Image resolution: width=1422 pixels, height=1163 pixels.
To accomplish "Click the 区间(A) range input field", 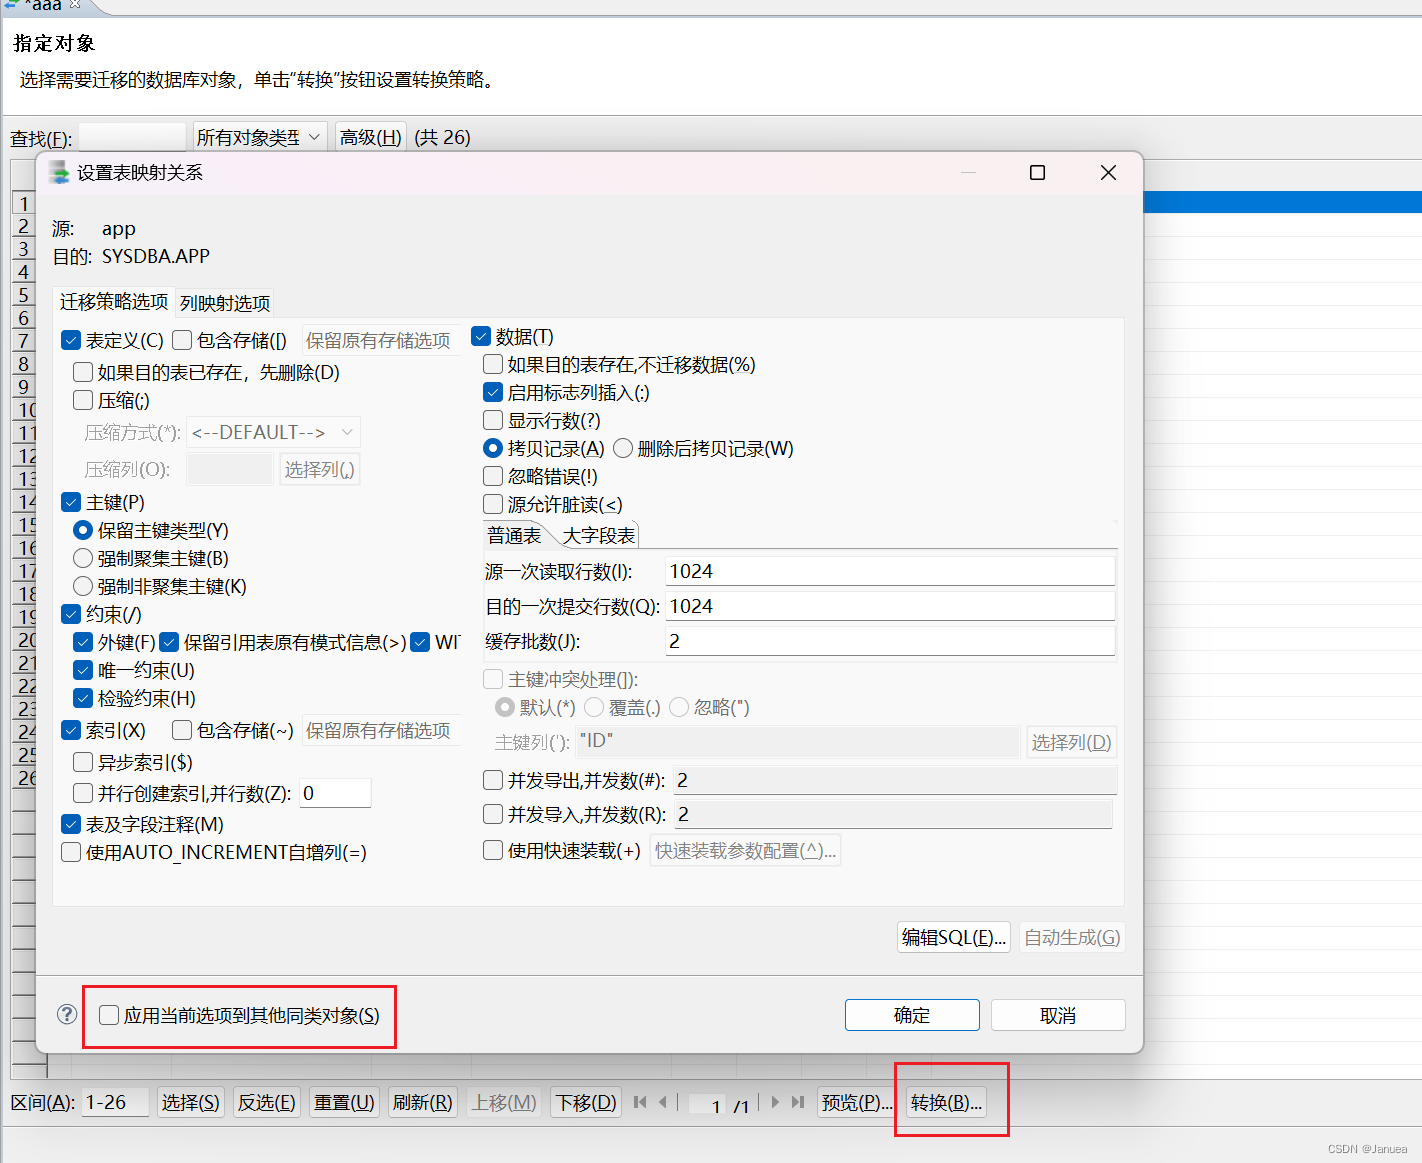I will 115,1102.
